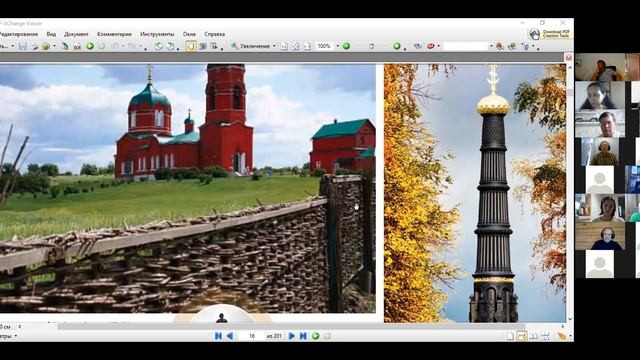This screenshot has height=360, width=640.
Task: Click green go-back view button
Action: (x=316, y=336)
